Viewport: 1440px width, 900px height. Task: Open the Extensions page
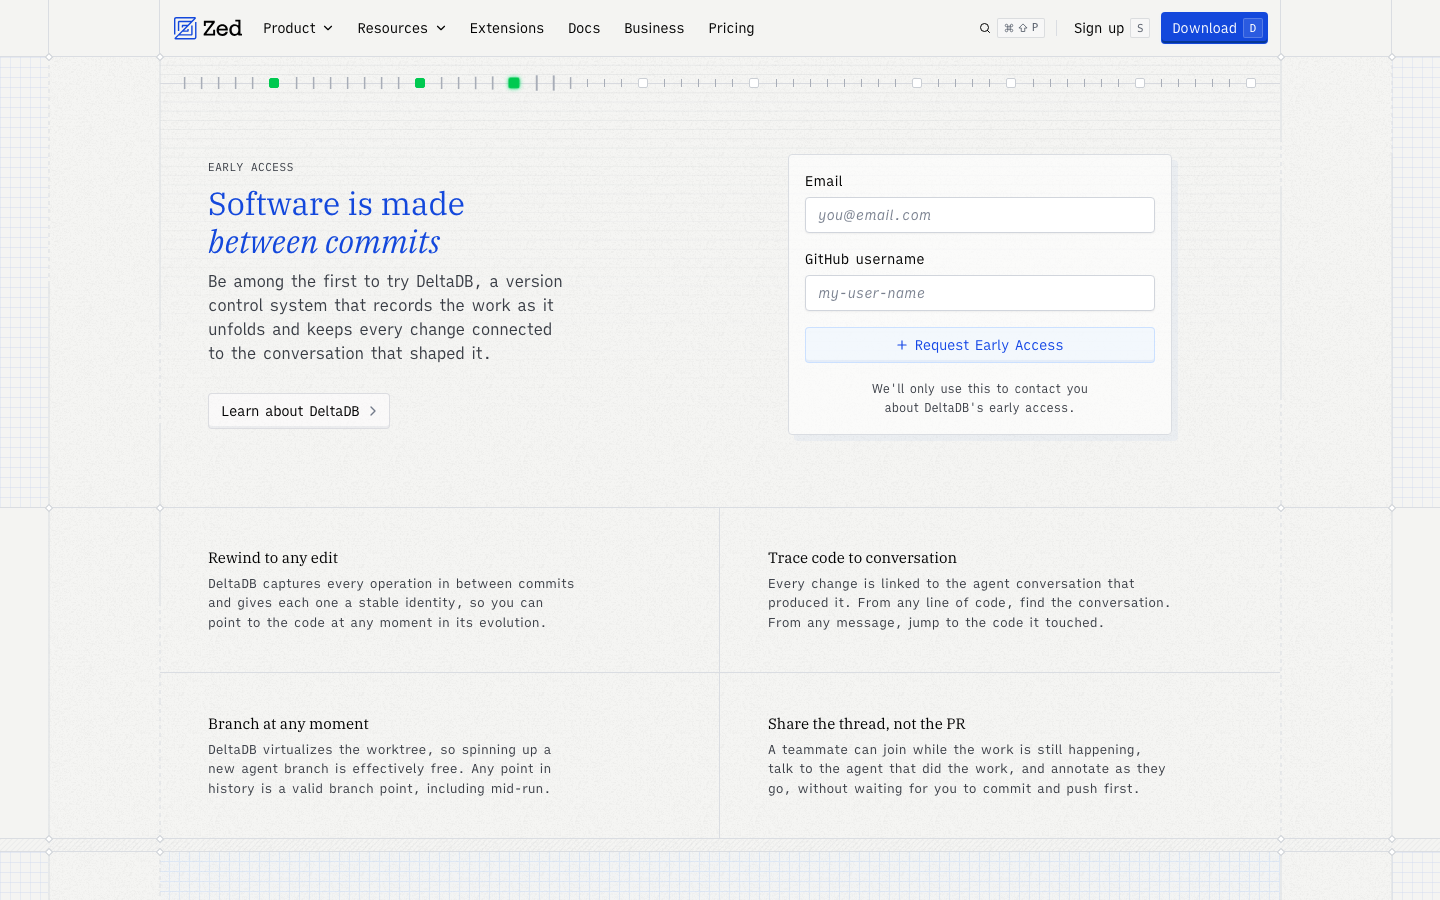click(x=507, y=28)
